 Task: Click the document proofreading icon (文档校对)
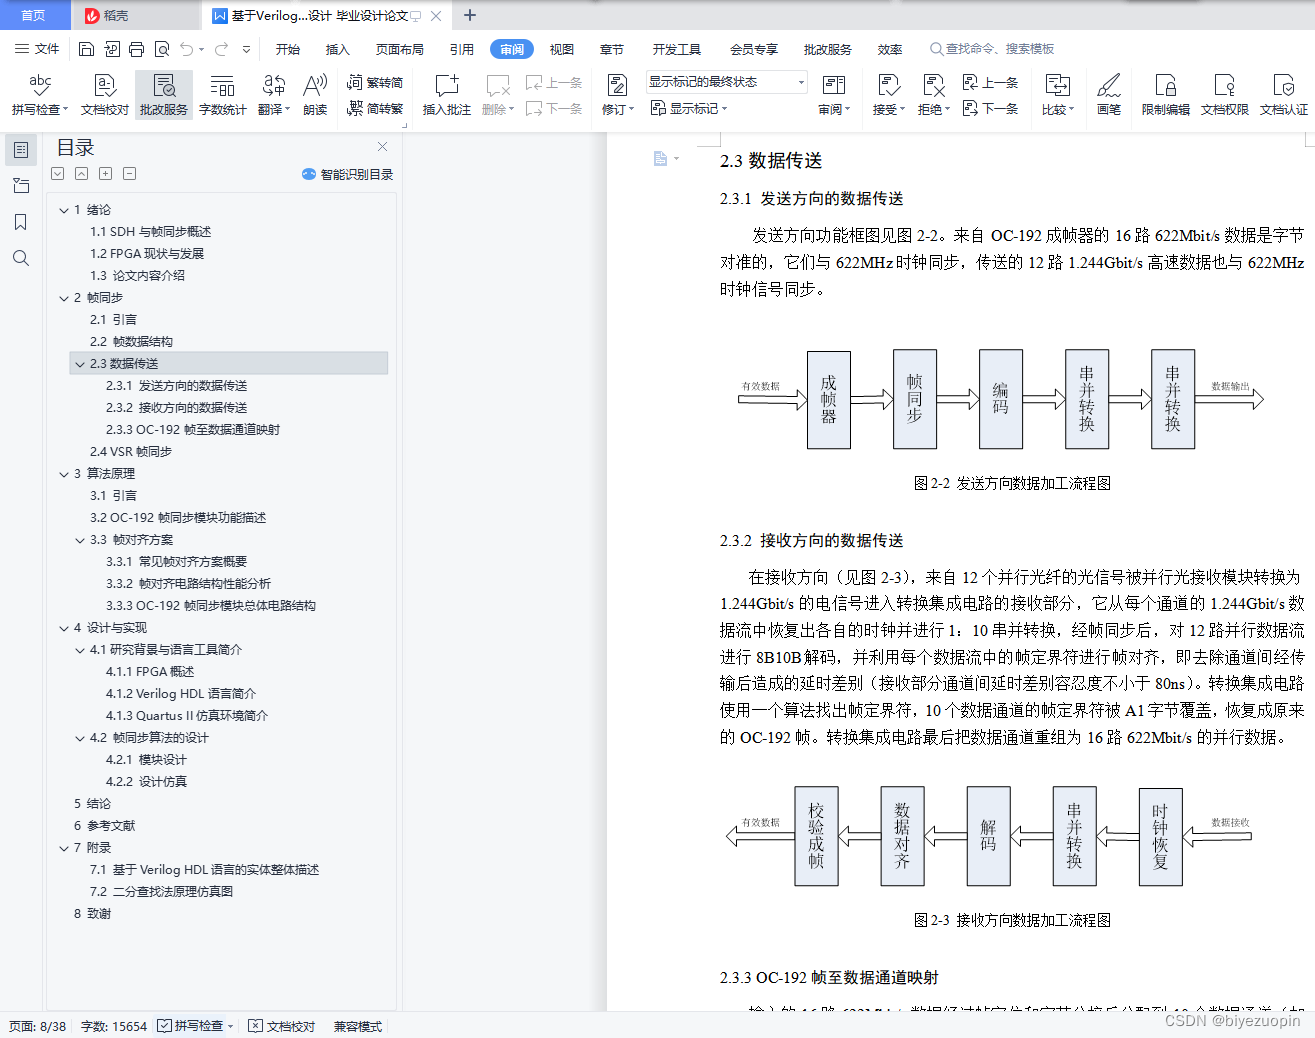[105, 94]
